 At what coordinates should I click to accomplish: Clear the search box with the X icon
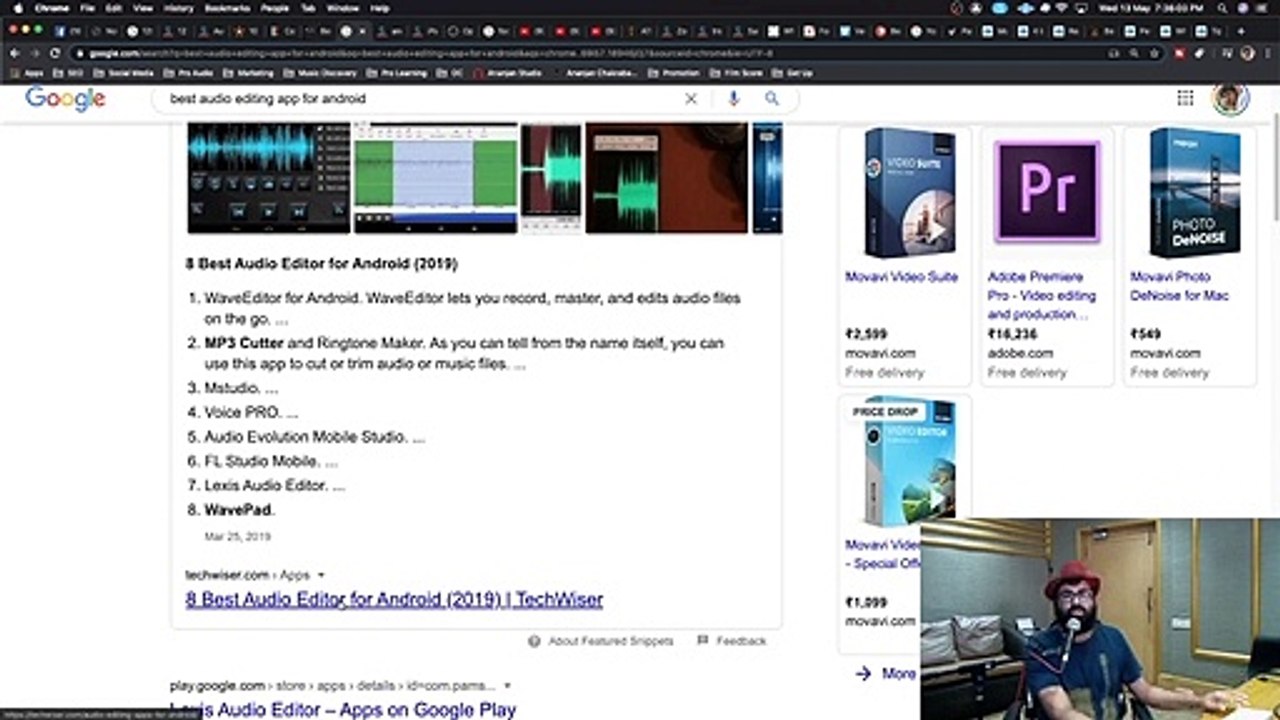(x=690, y=98)
